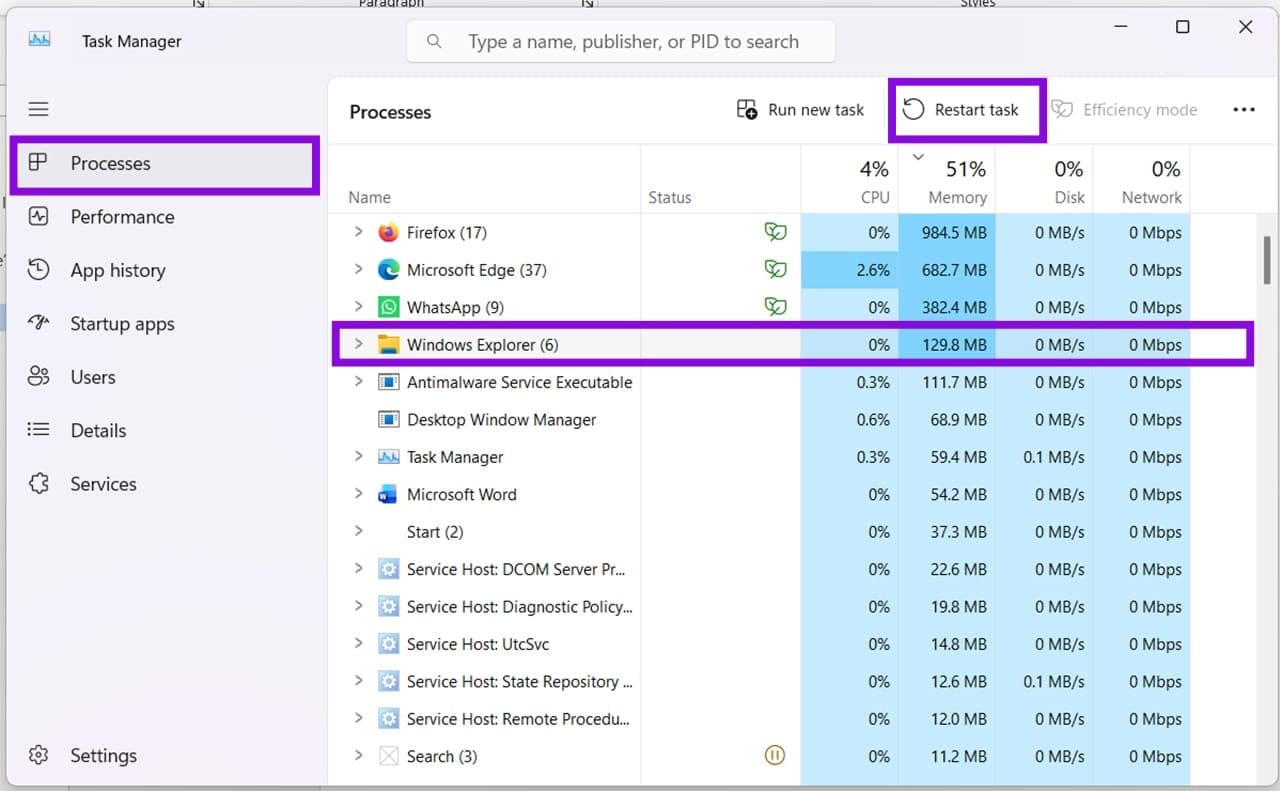The height and width of the screenshot is (791, 1280).
Task: Expand the Search (3) process group
Action: (x=359, y=756)
